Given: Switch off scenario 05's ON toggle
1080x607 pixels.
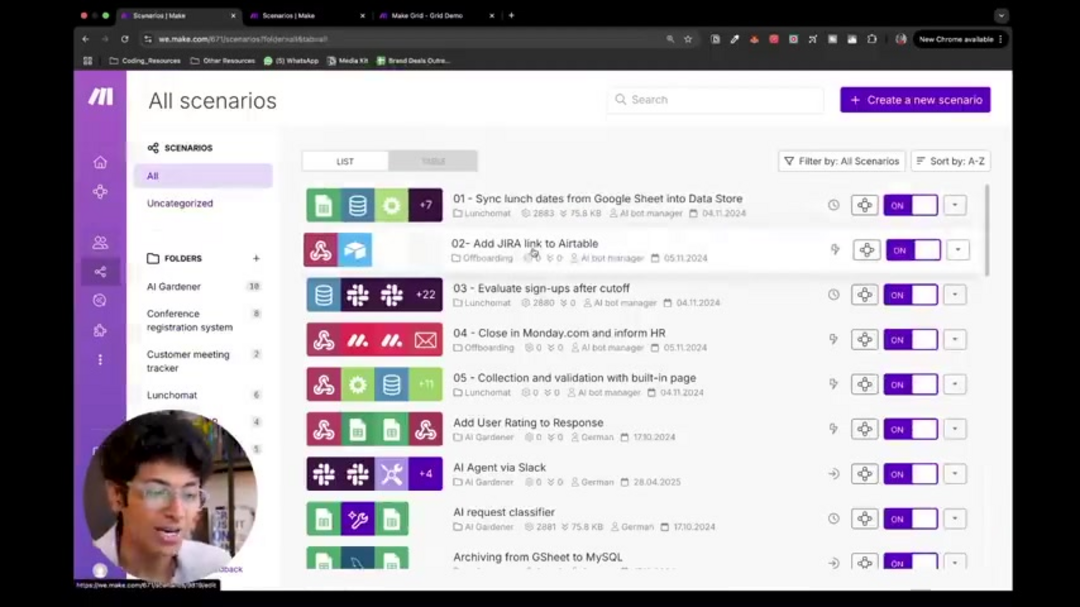Looking at the screenshot, I should (x=911, y=384).
